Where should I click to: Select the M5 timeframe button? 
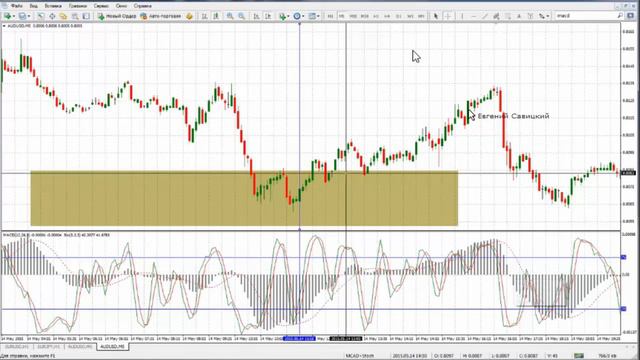pyautogui.click(x=341, y=16)
